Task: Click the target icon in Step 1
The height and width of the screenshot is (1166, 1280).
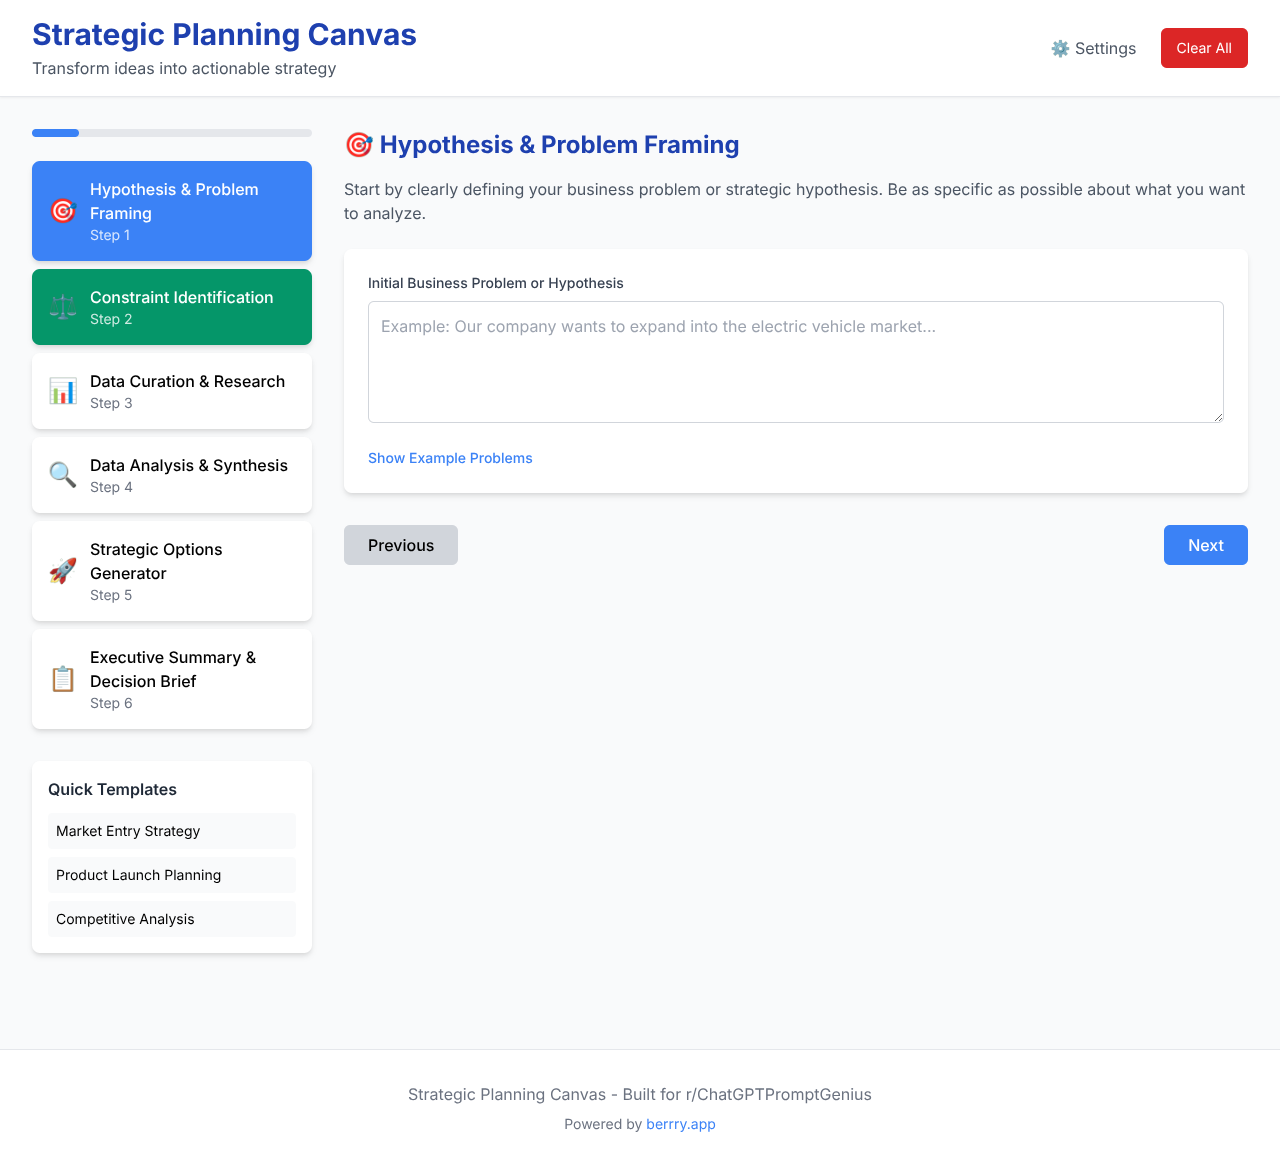Action: click(x=62, y=211)
